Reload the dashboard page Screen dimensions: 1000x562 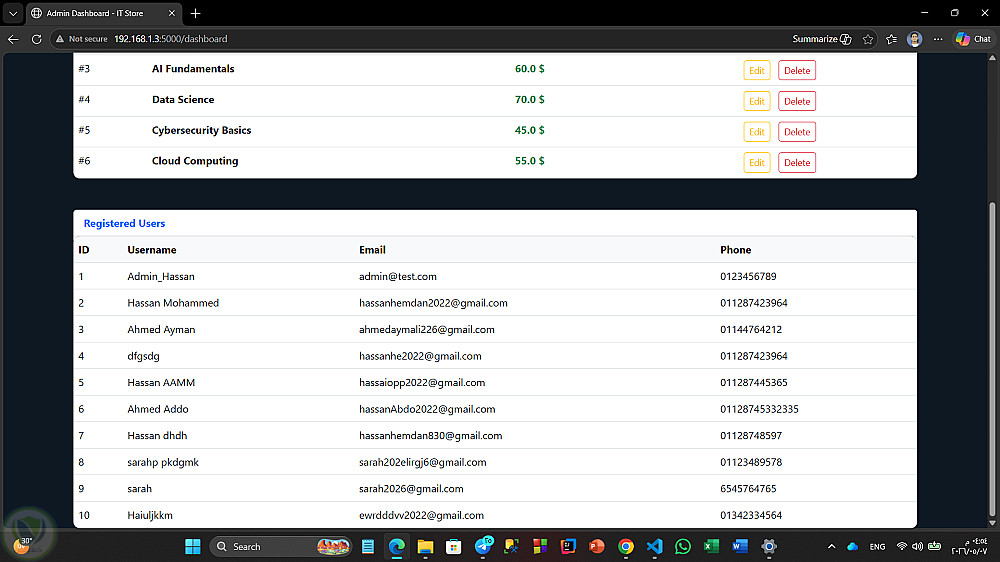pyautogui.click(x=36, y=39)
